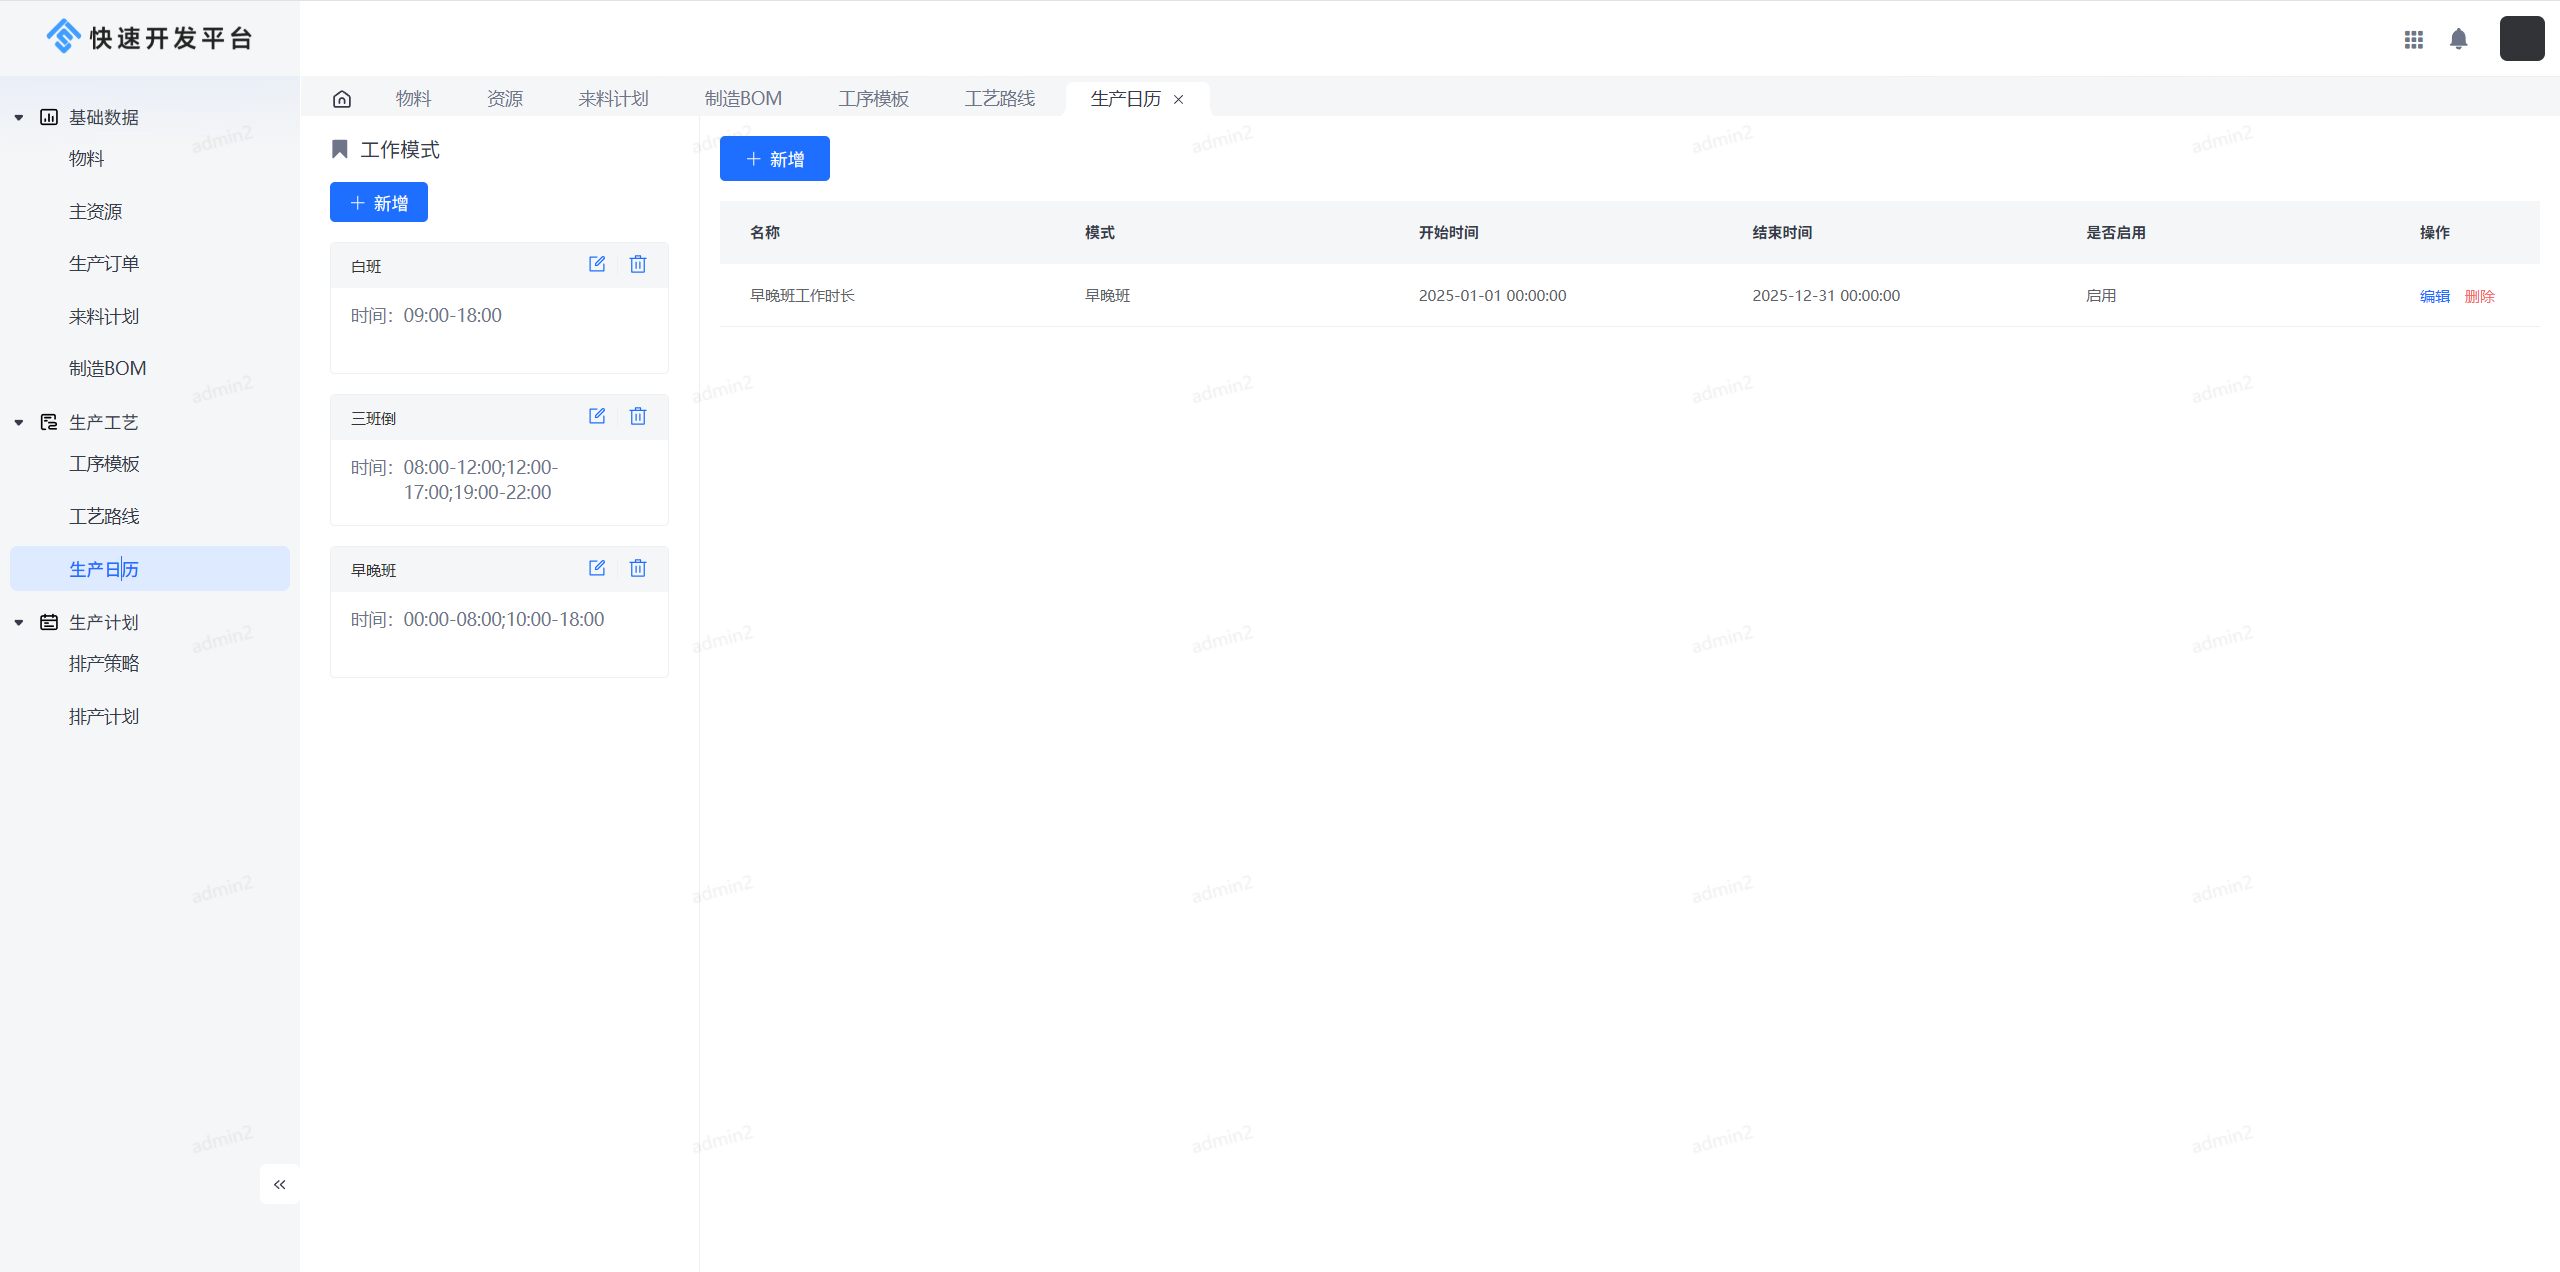Open the notifications bell
Viewport: 2560px width, 1272px height.
click(2458, 39)
